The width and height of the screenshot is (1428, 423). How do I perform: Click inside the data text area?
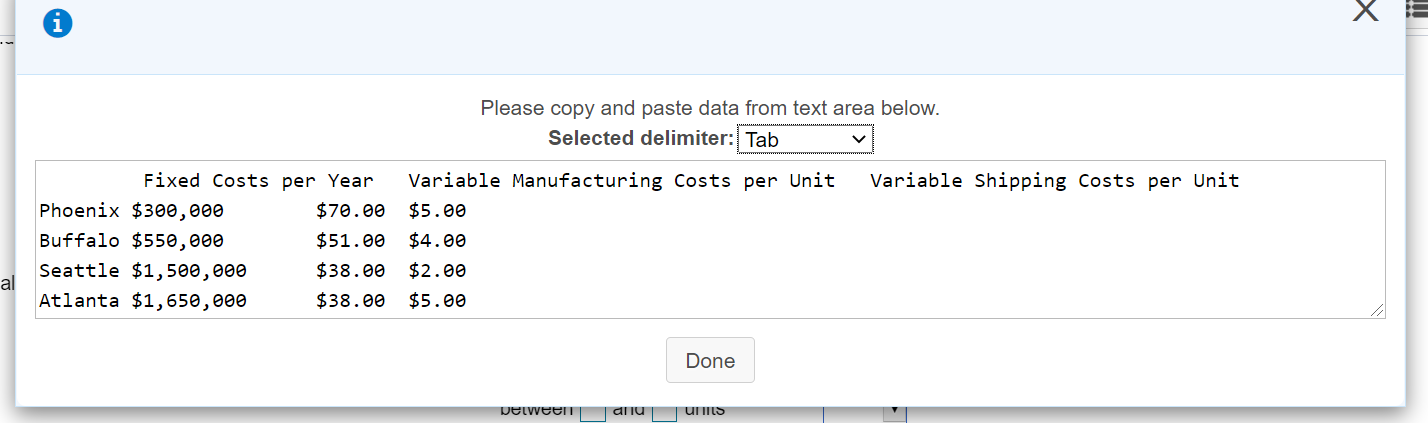click(710, 240)
